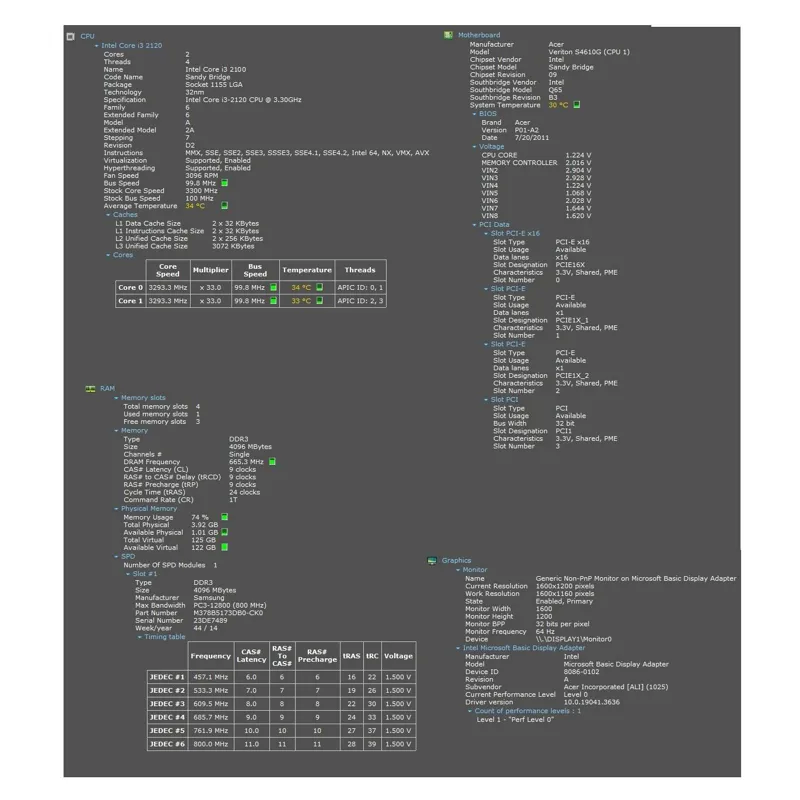The width and height of the screenshot is (800, 800).
Task: Collapse the BIOS subsection
Action: pyautogui.click(x=474, y=114)
